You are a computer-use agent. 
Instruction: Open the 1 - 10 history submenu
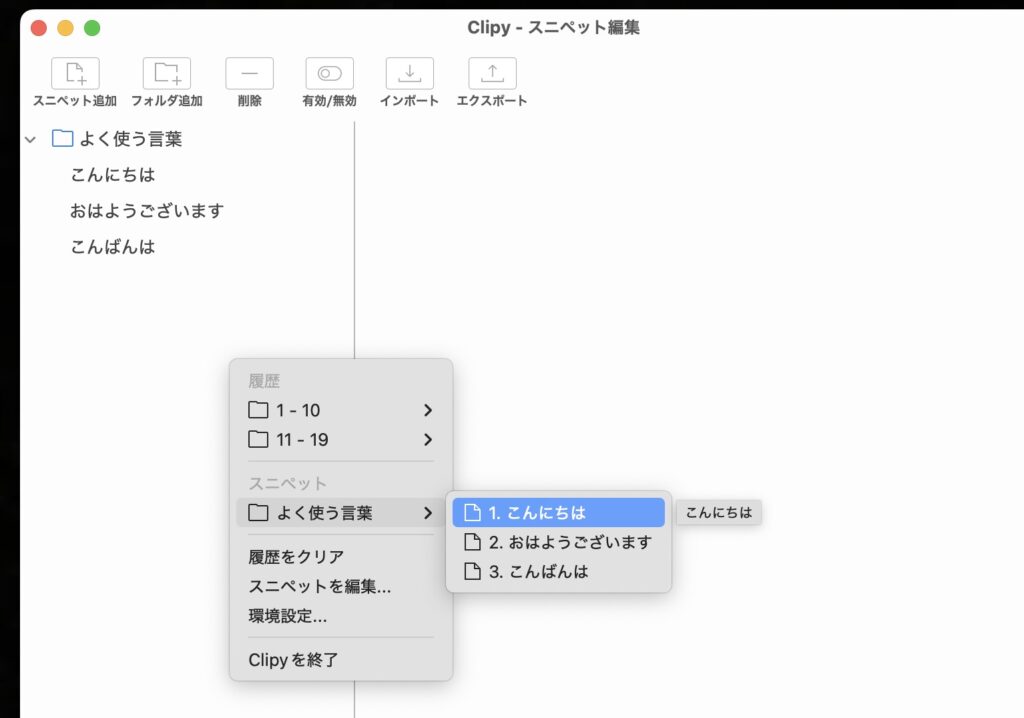[x=340, y=410]
